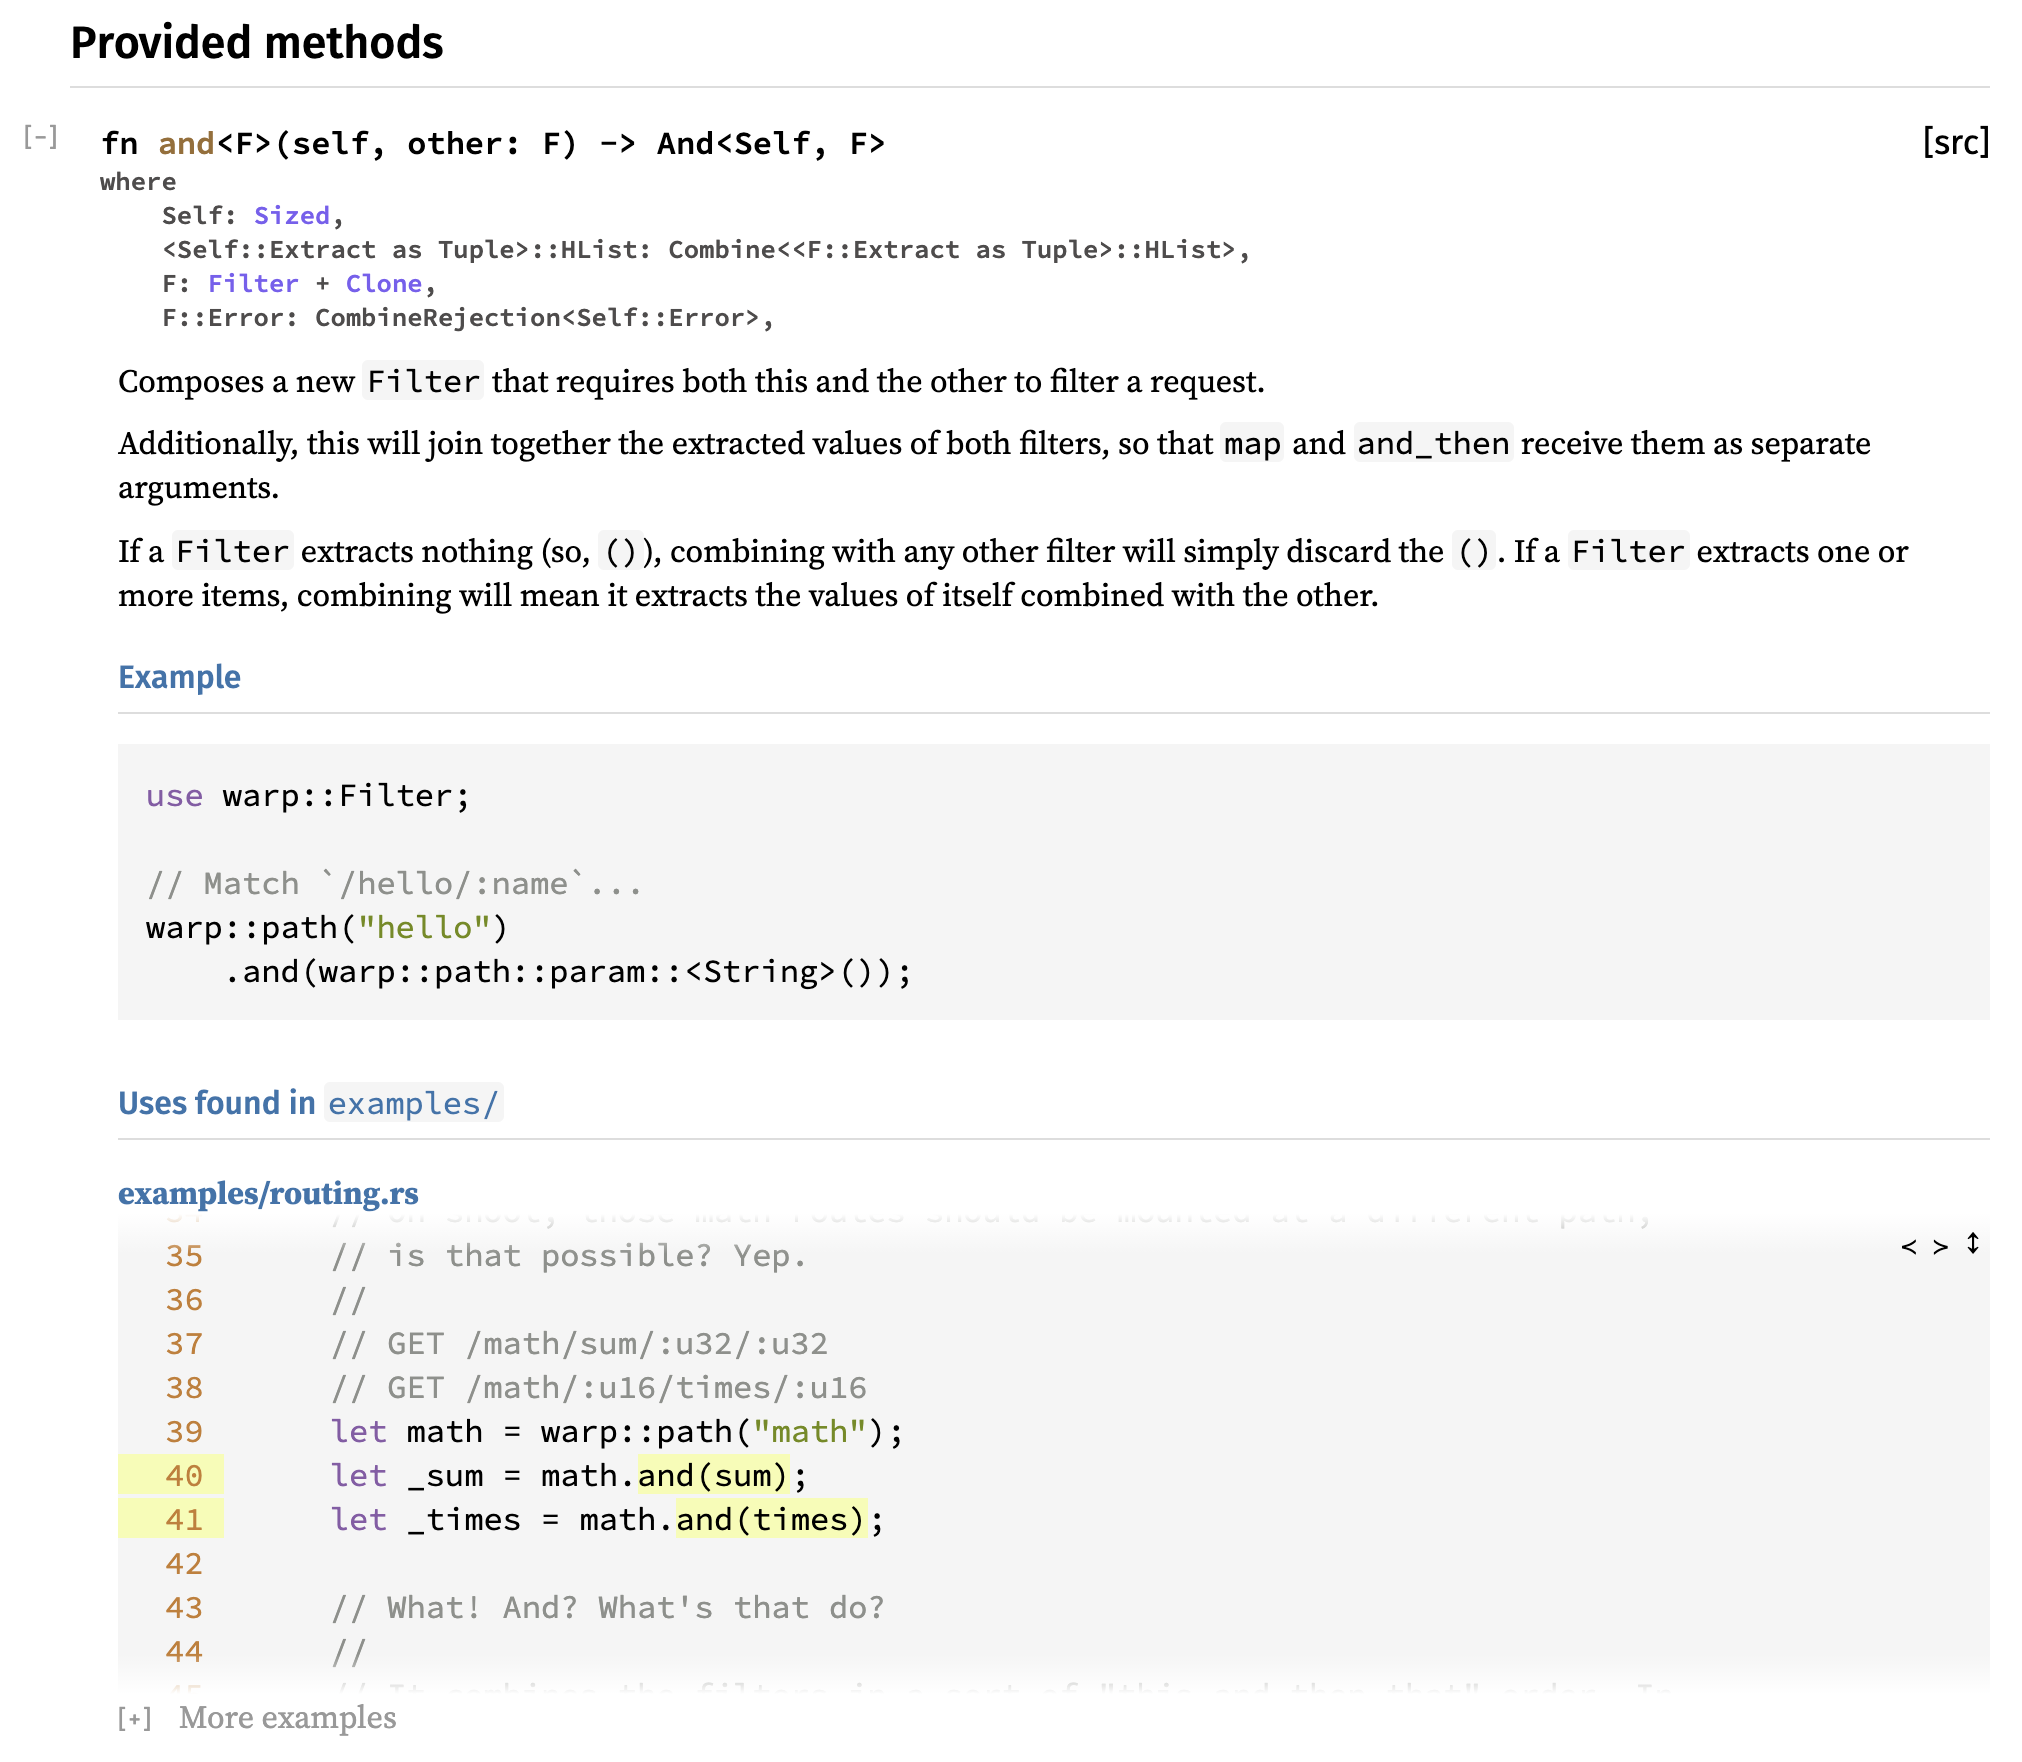Open the Sized trait link
This screenshot has width=2022, height=1762.
(x=292, y=216)
